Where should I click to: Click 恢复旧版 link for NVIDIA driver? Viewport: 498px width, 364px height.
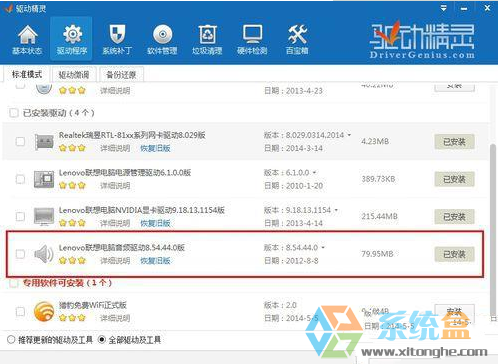click(x=155, y=223)
